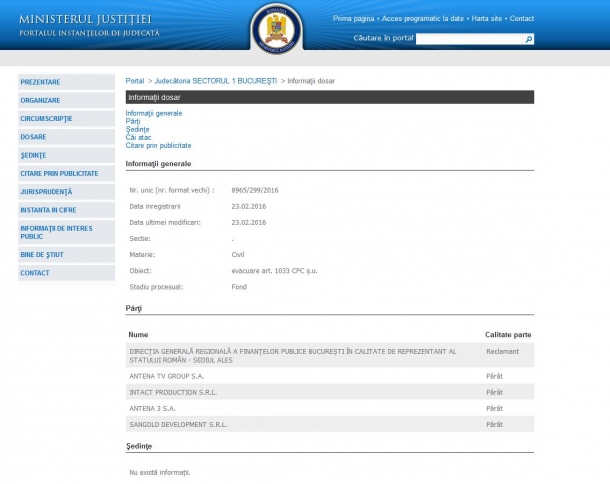Click the search magnifier icon
This screenshot has width=610, height=484.
[x=529, y=39]
